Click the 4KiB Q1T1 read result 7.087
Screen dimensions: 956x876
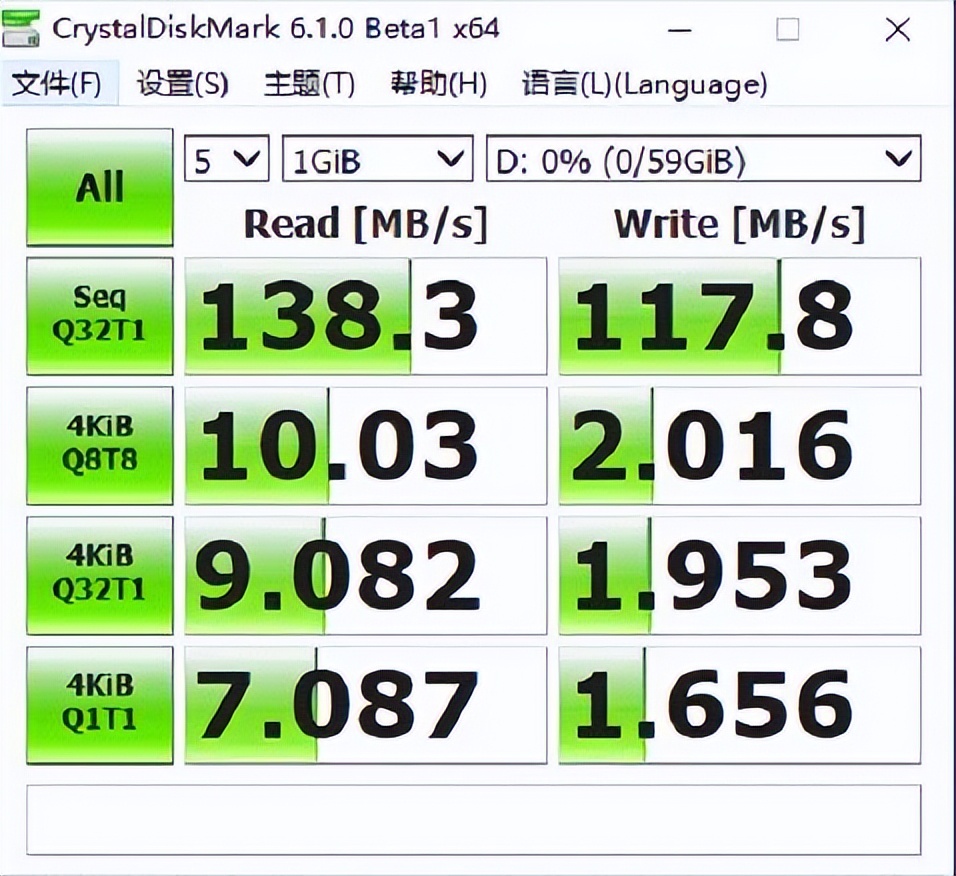(x=366, y=705)
